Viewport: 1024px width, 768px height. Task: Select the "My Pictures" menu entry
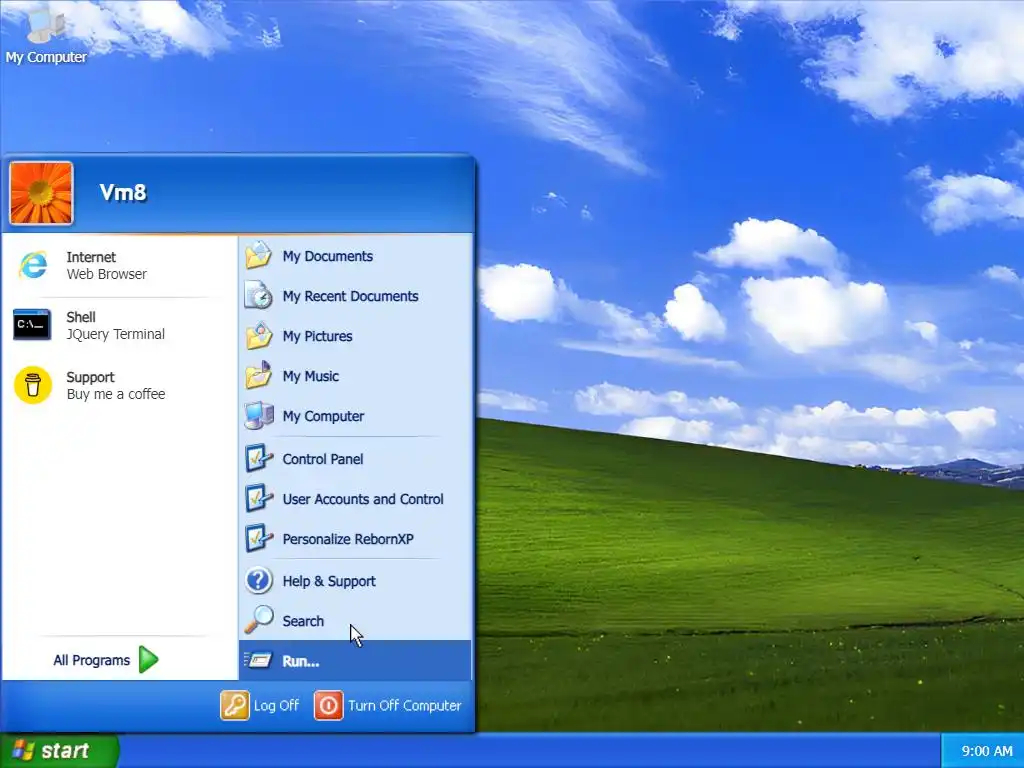(356, 336)
